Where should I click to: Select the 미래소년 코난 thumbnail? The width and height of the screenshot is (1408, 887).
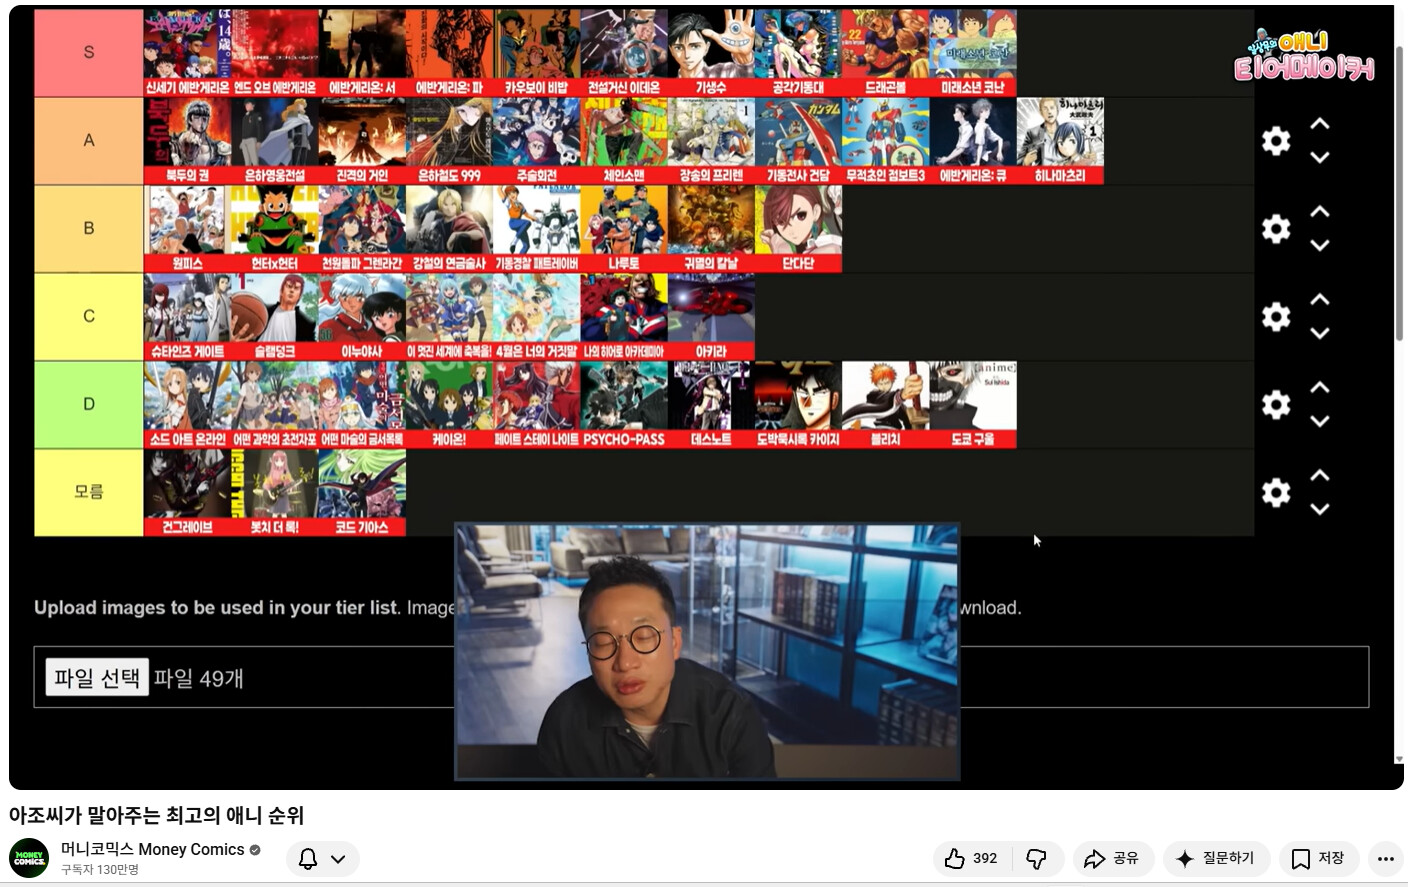973,53
